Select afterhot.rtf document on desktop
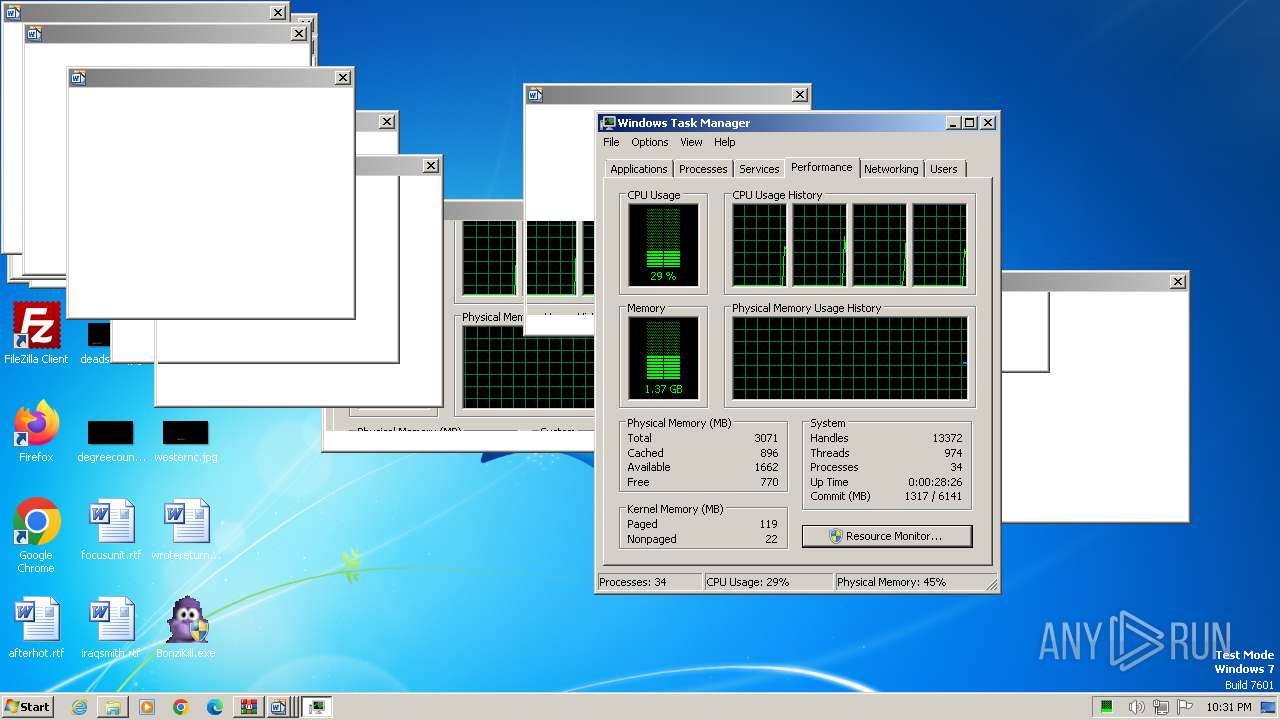Screen dimensions: 1280x720 point(36,628)
